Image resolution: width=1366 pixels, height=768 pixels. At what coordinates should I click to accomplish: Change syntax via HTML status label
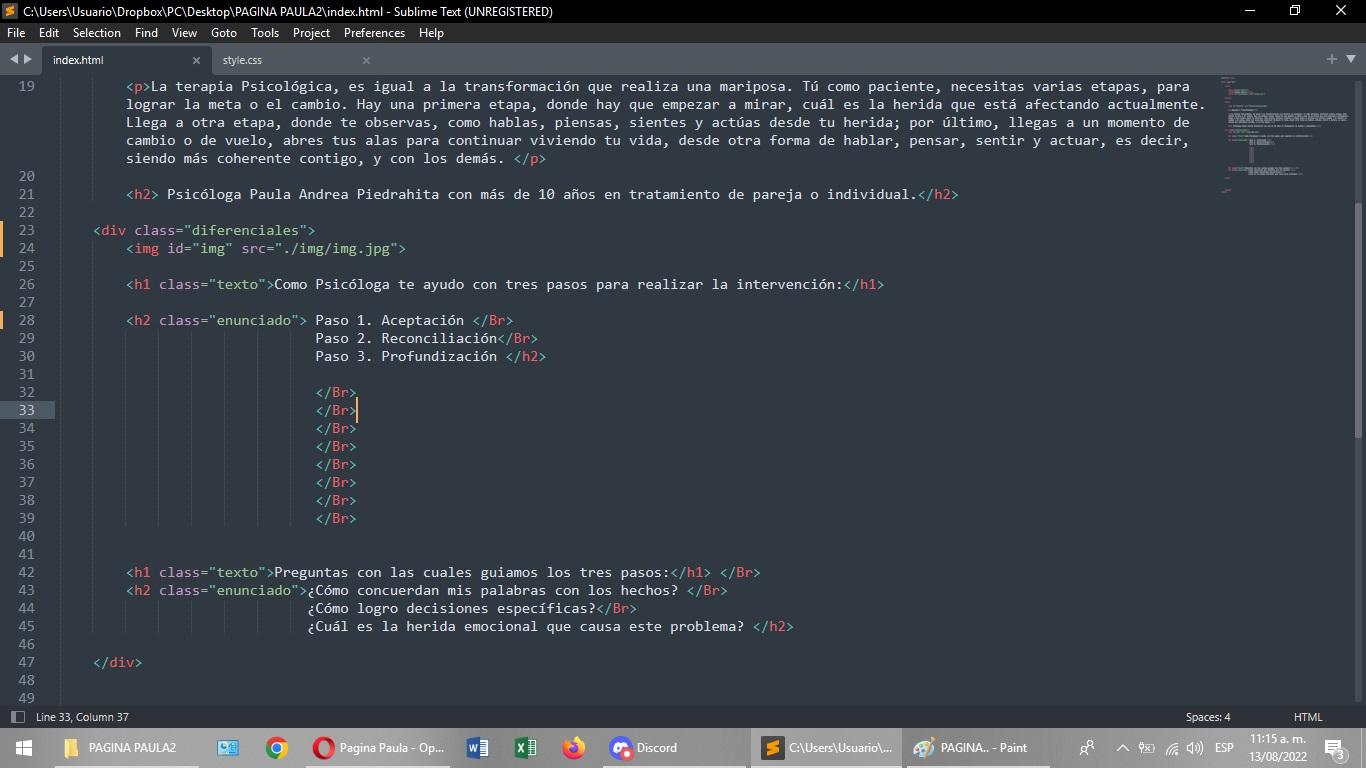[1308, 717]
